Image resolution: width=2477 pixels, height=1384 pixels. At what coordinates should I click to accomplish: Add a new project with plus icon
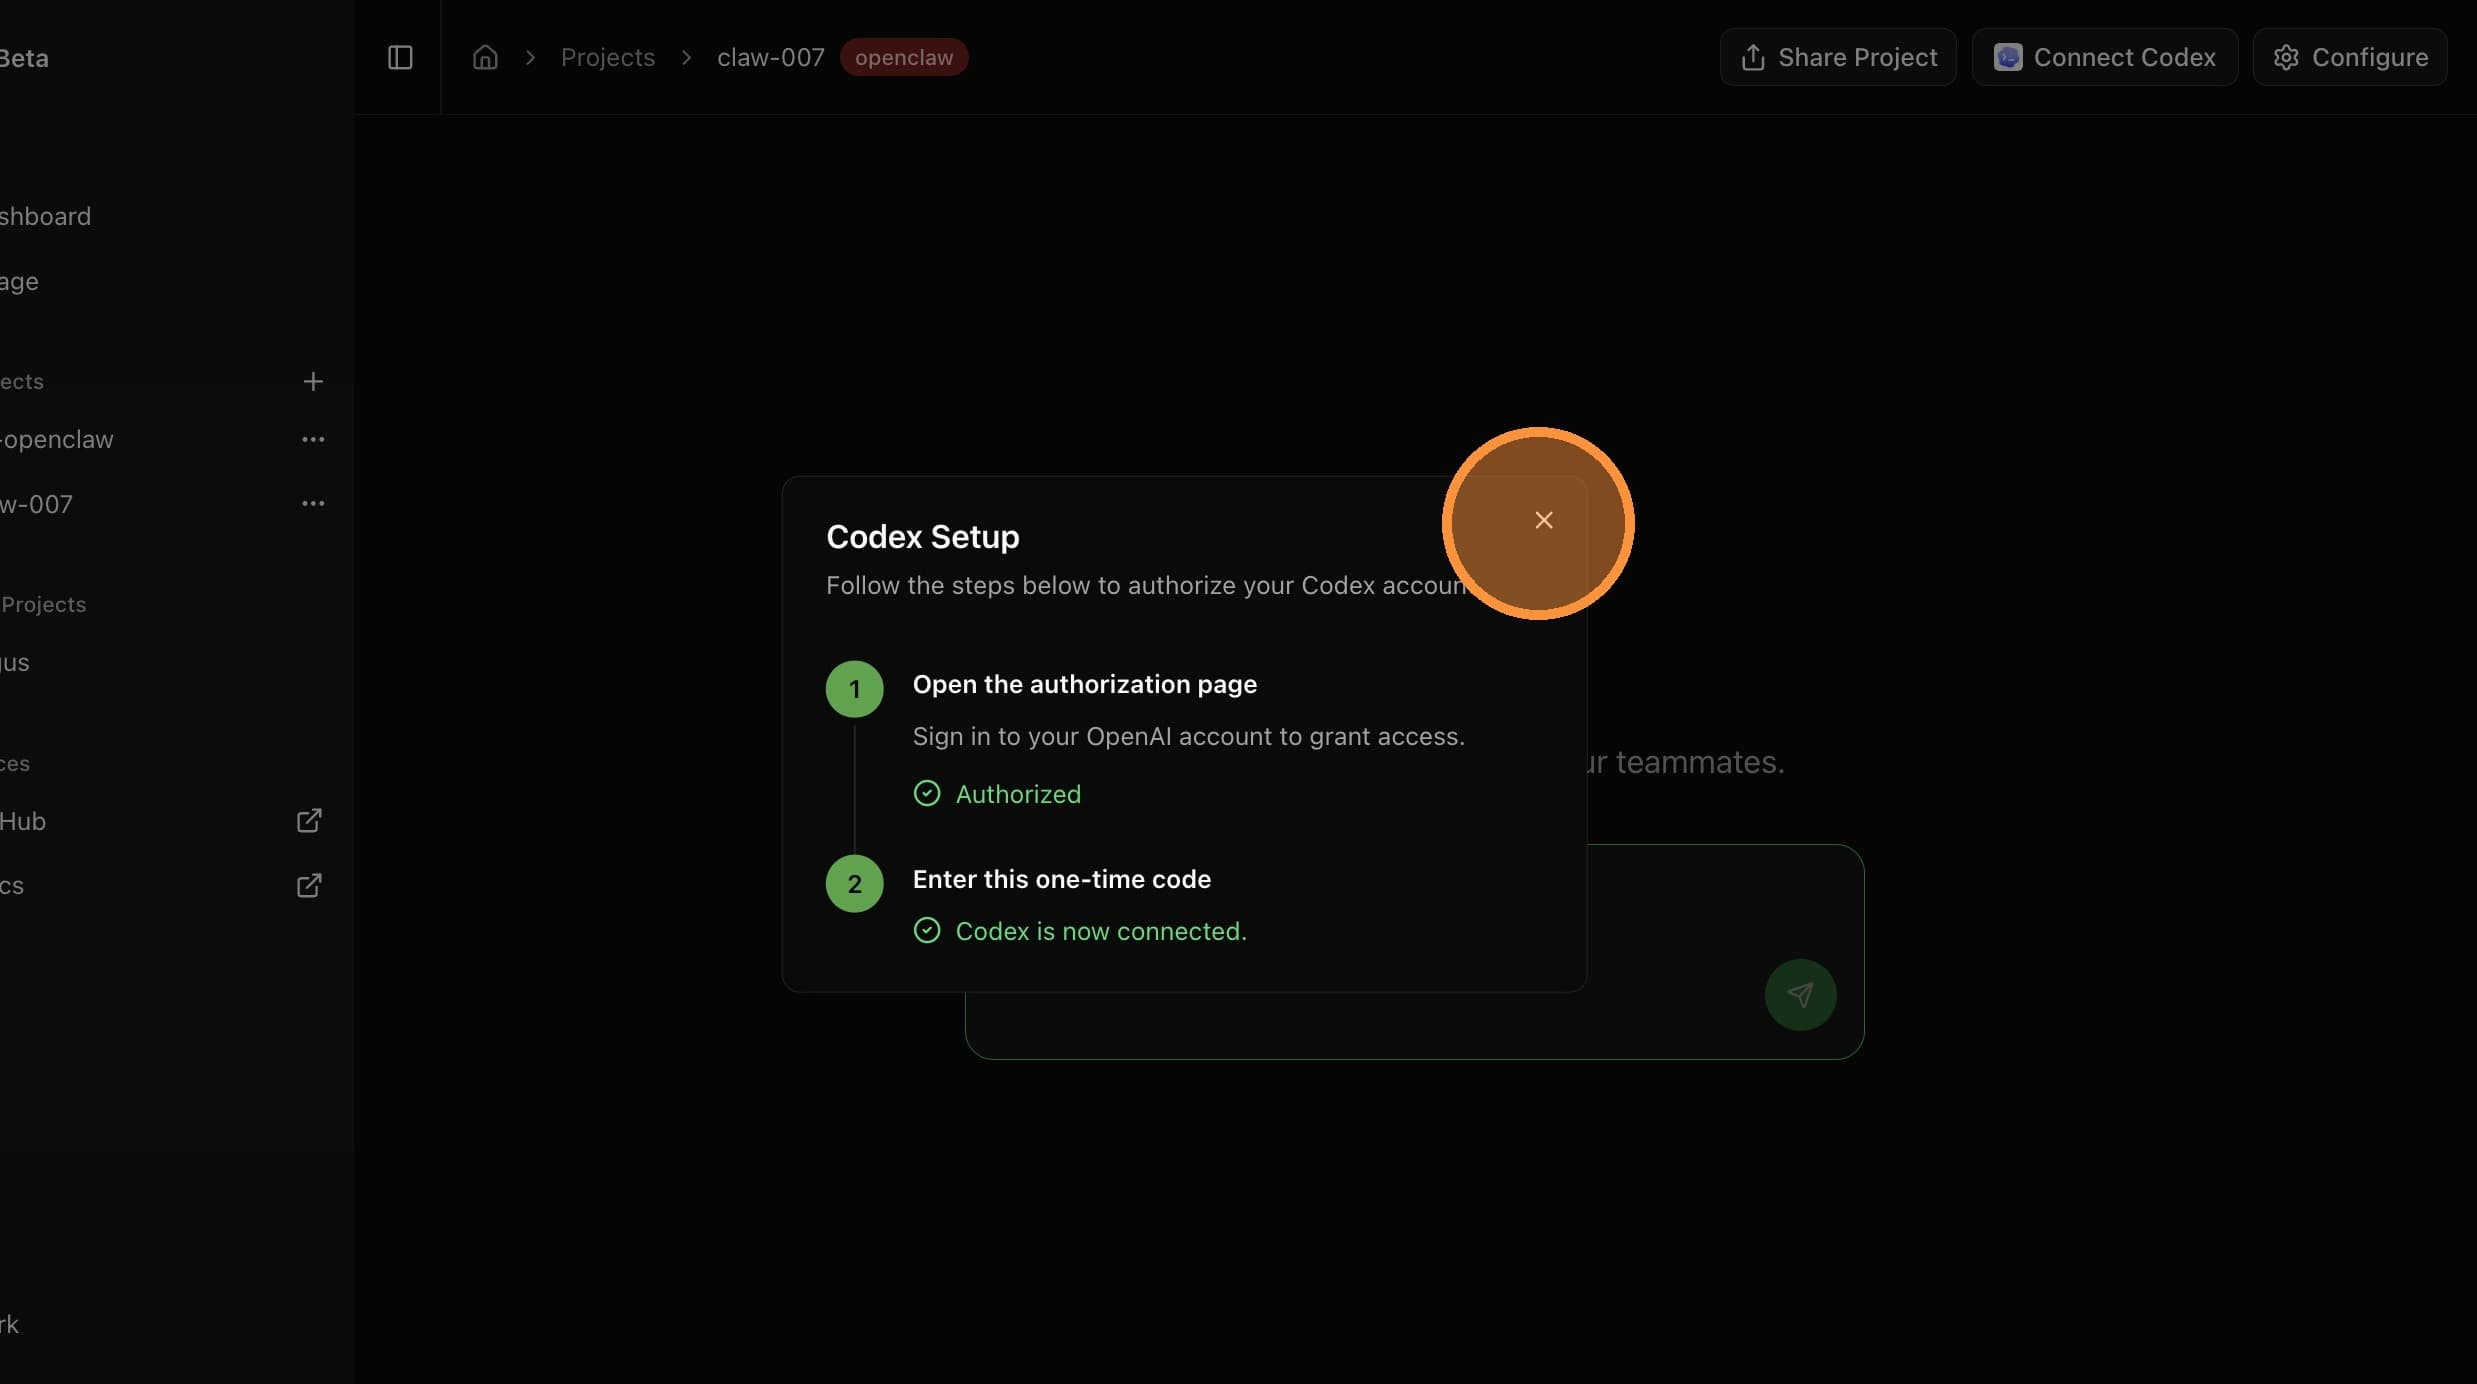click(x=313, y=381)
